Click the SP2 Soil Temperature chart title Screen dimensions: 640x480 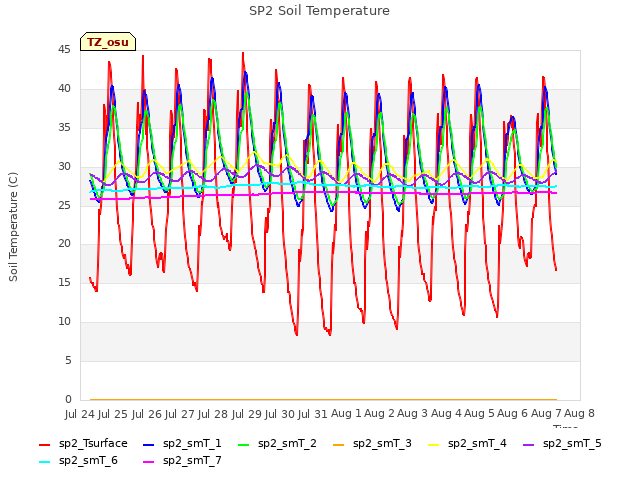pyautogui.click(x=319, y=11)
